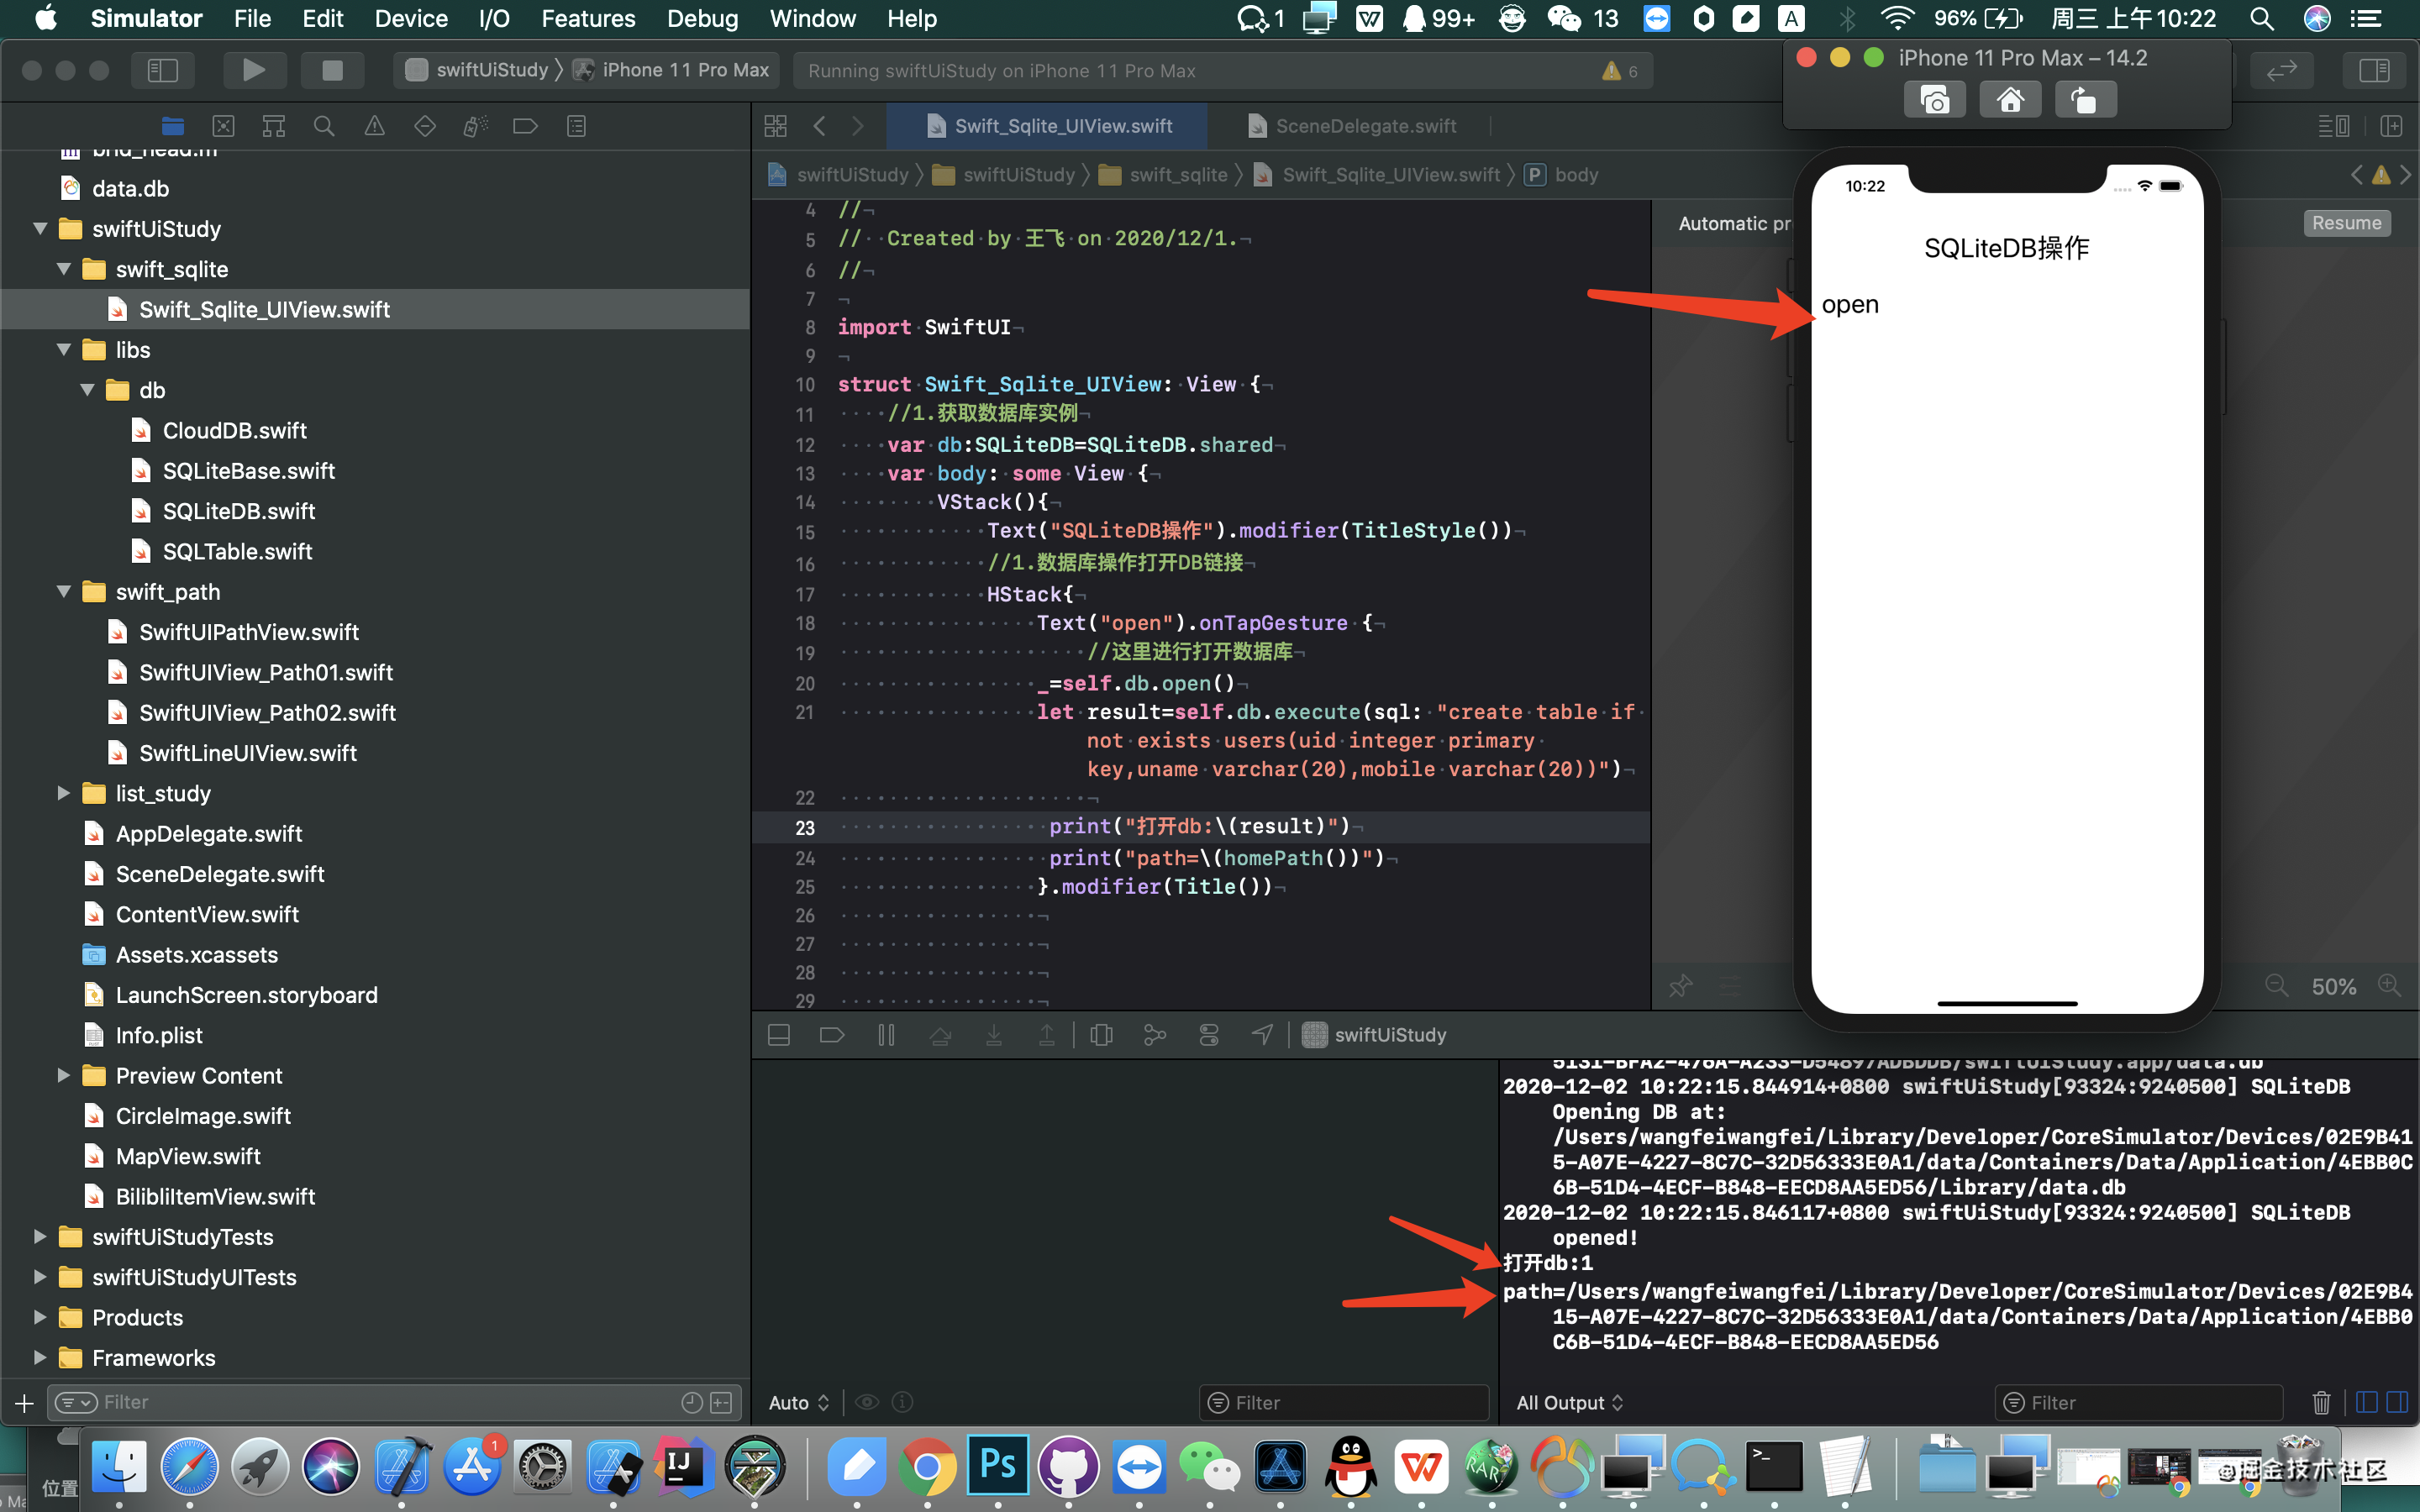
Task: Click the trash icon to clear console
Action: coord(2321,1402)
